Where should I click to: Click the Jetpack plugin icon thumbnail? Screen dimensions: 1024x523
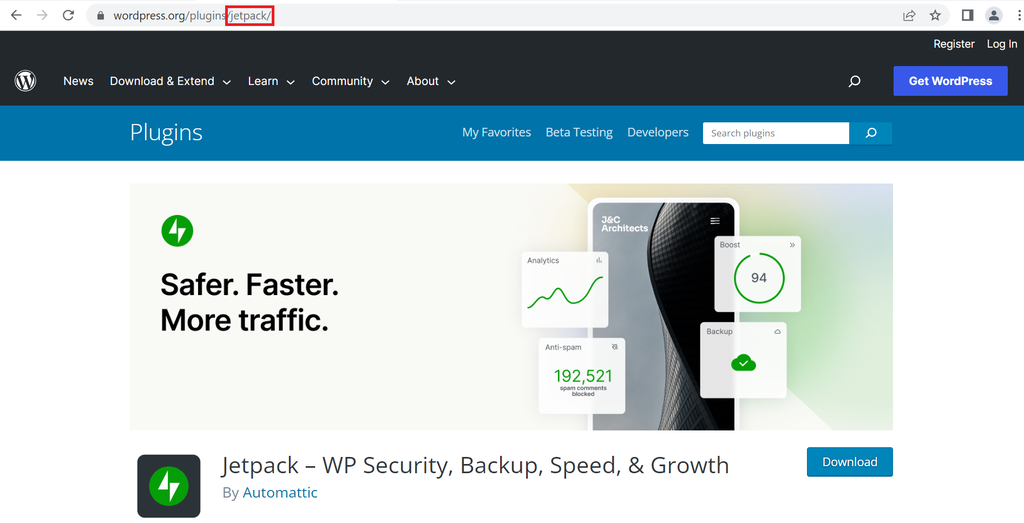pos(169,486)
